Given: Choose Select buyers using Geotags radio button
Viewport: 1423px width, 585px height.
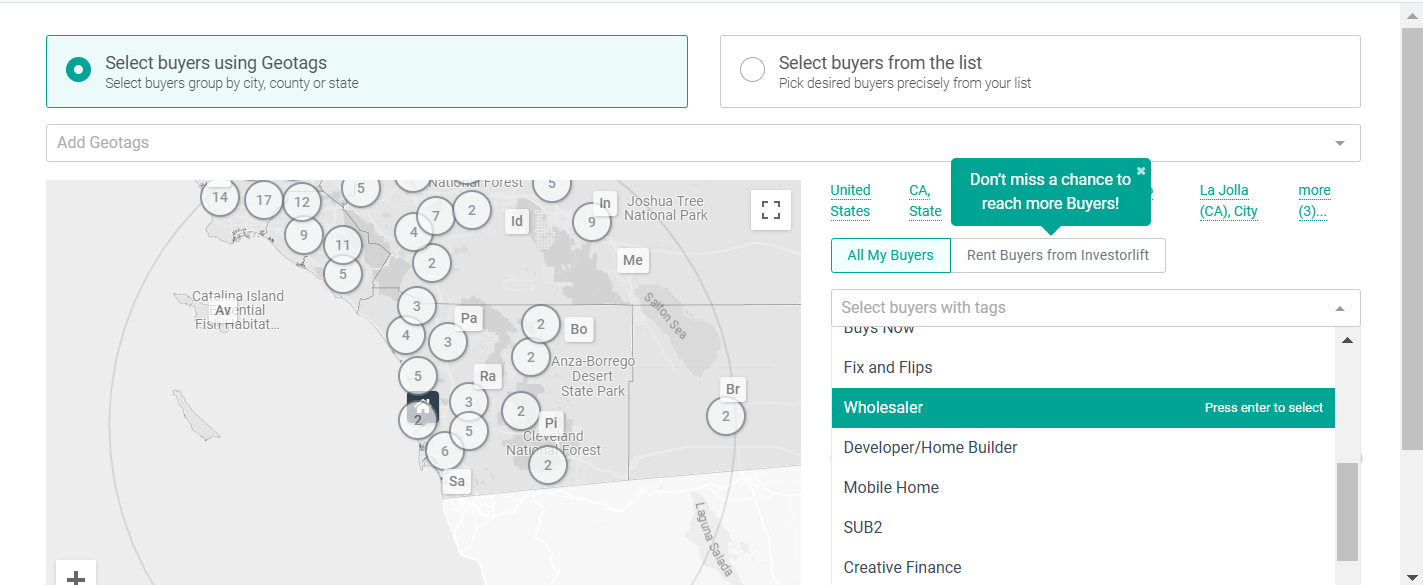Looking at the screenshot, I should click(x=79, y=71).
